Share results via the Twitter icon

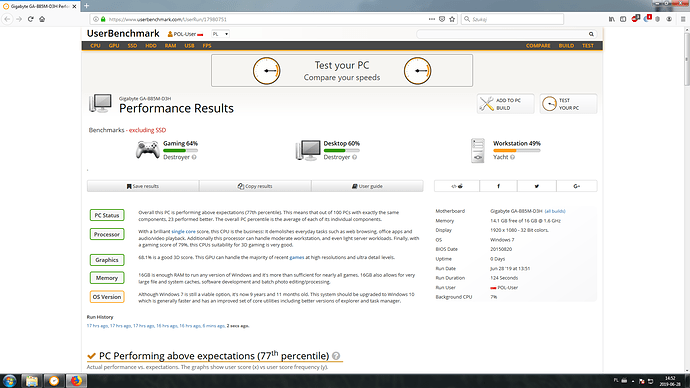click(x=536, y=186)
